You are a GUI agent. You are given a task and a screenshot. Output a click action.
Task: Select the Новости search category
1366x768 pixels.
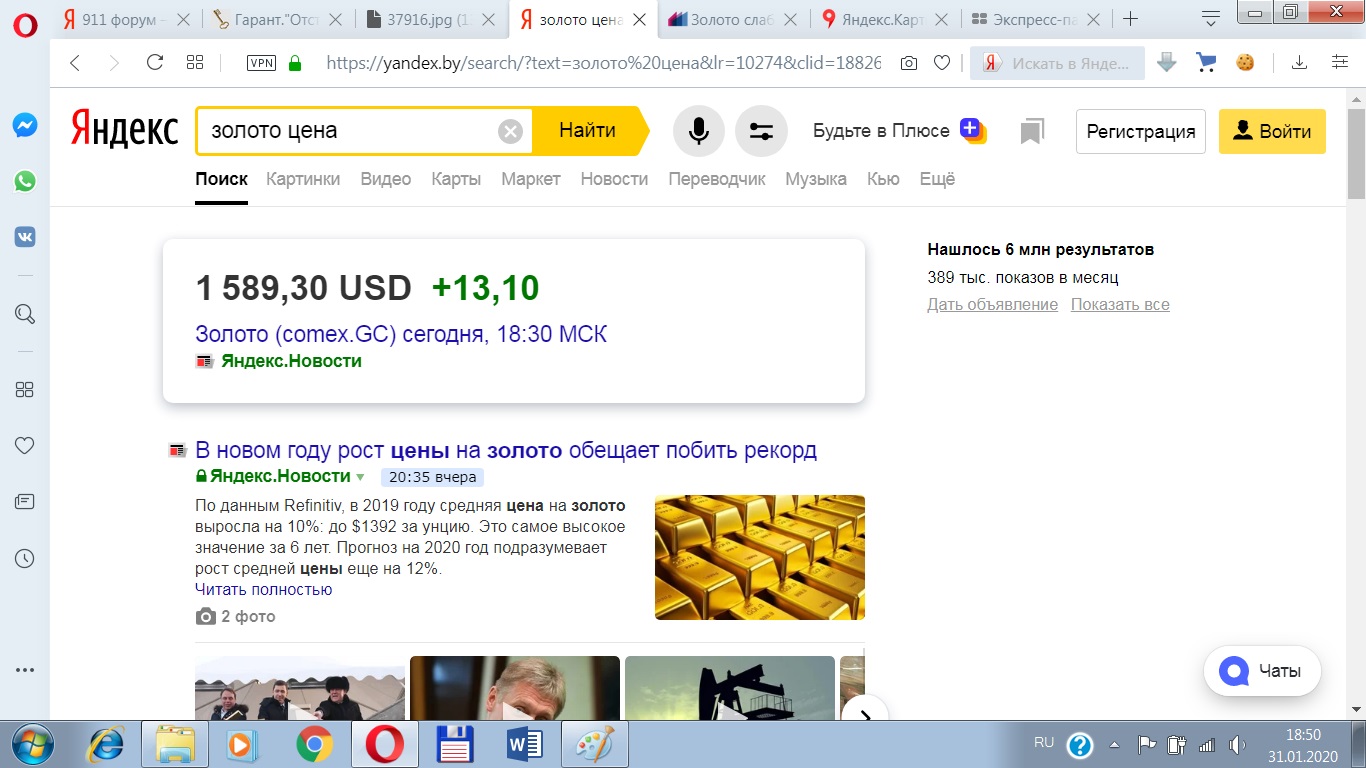(x=614, y=179)
